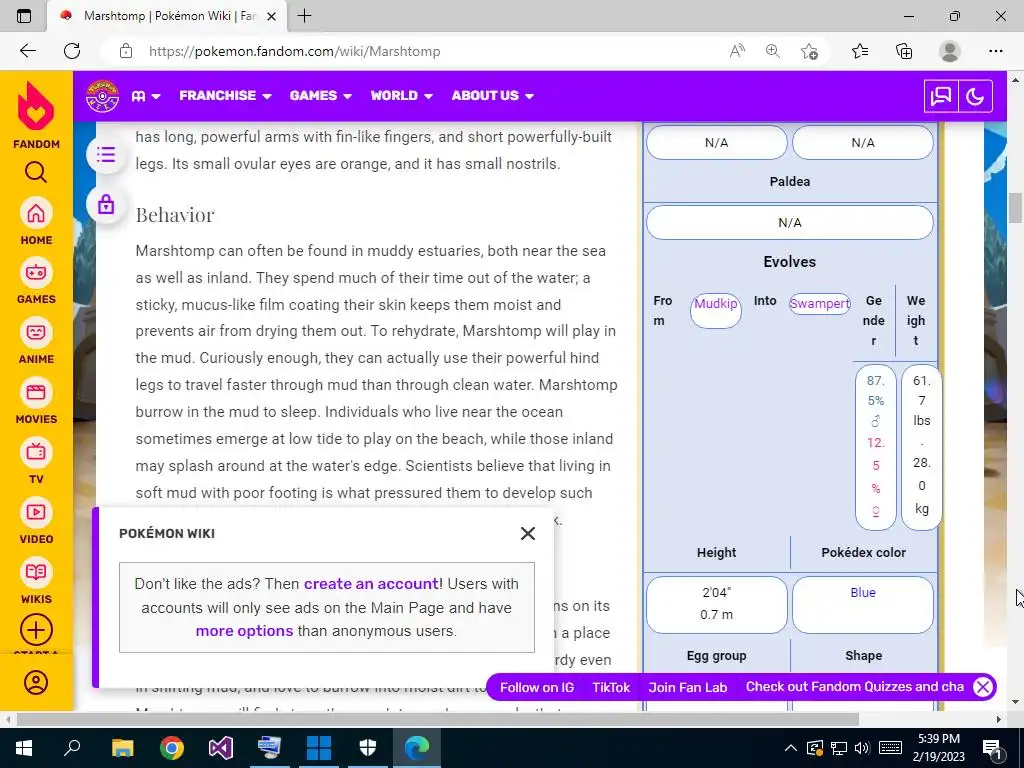The height and width of the screenshot is (768, 1024).
Task: Go back to previous page
Action: tap(28, 51)
